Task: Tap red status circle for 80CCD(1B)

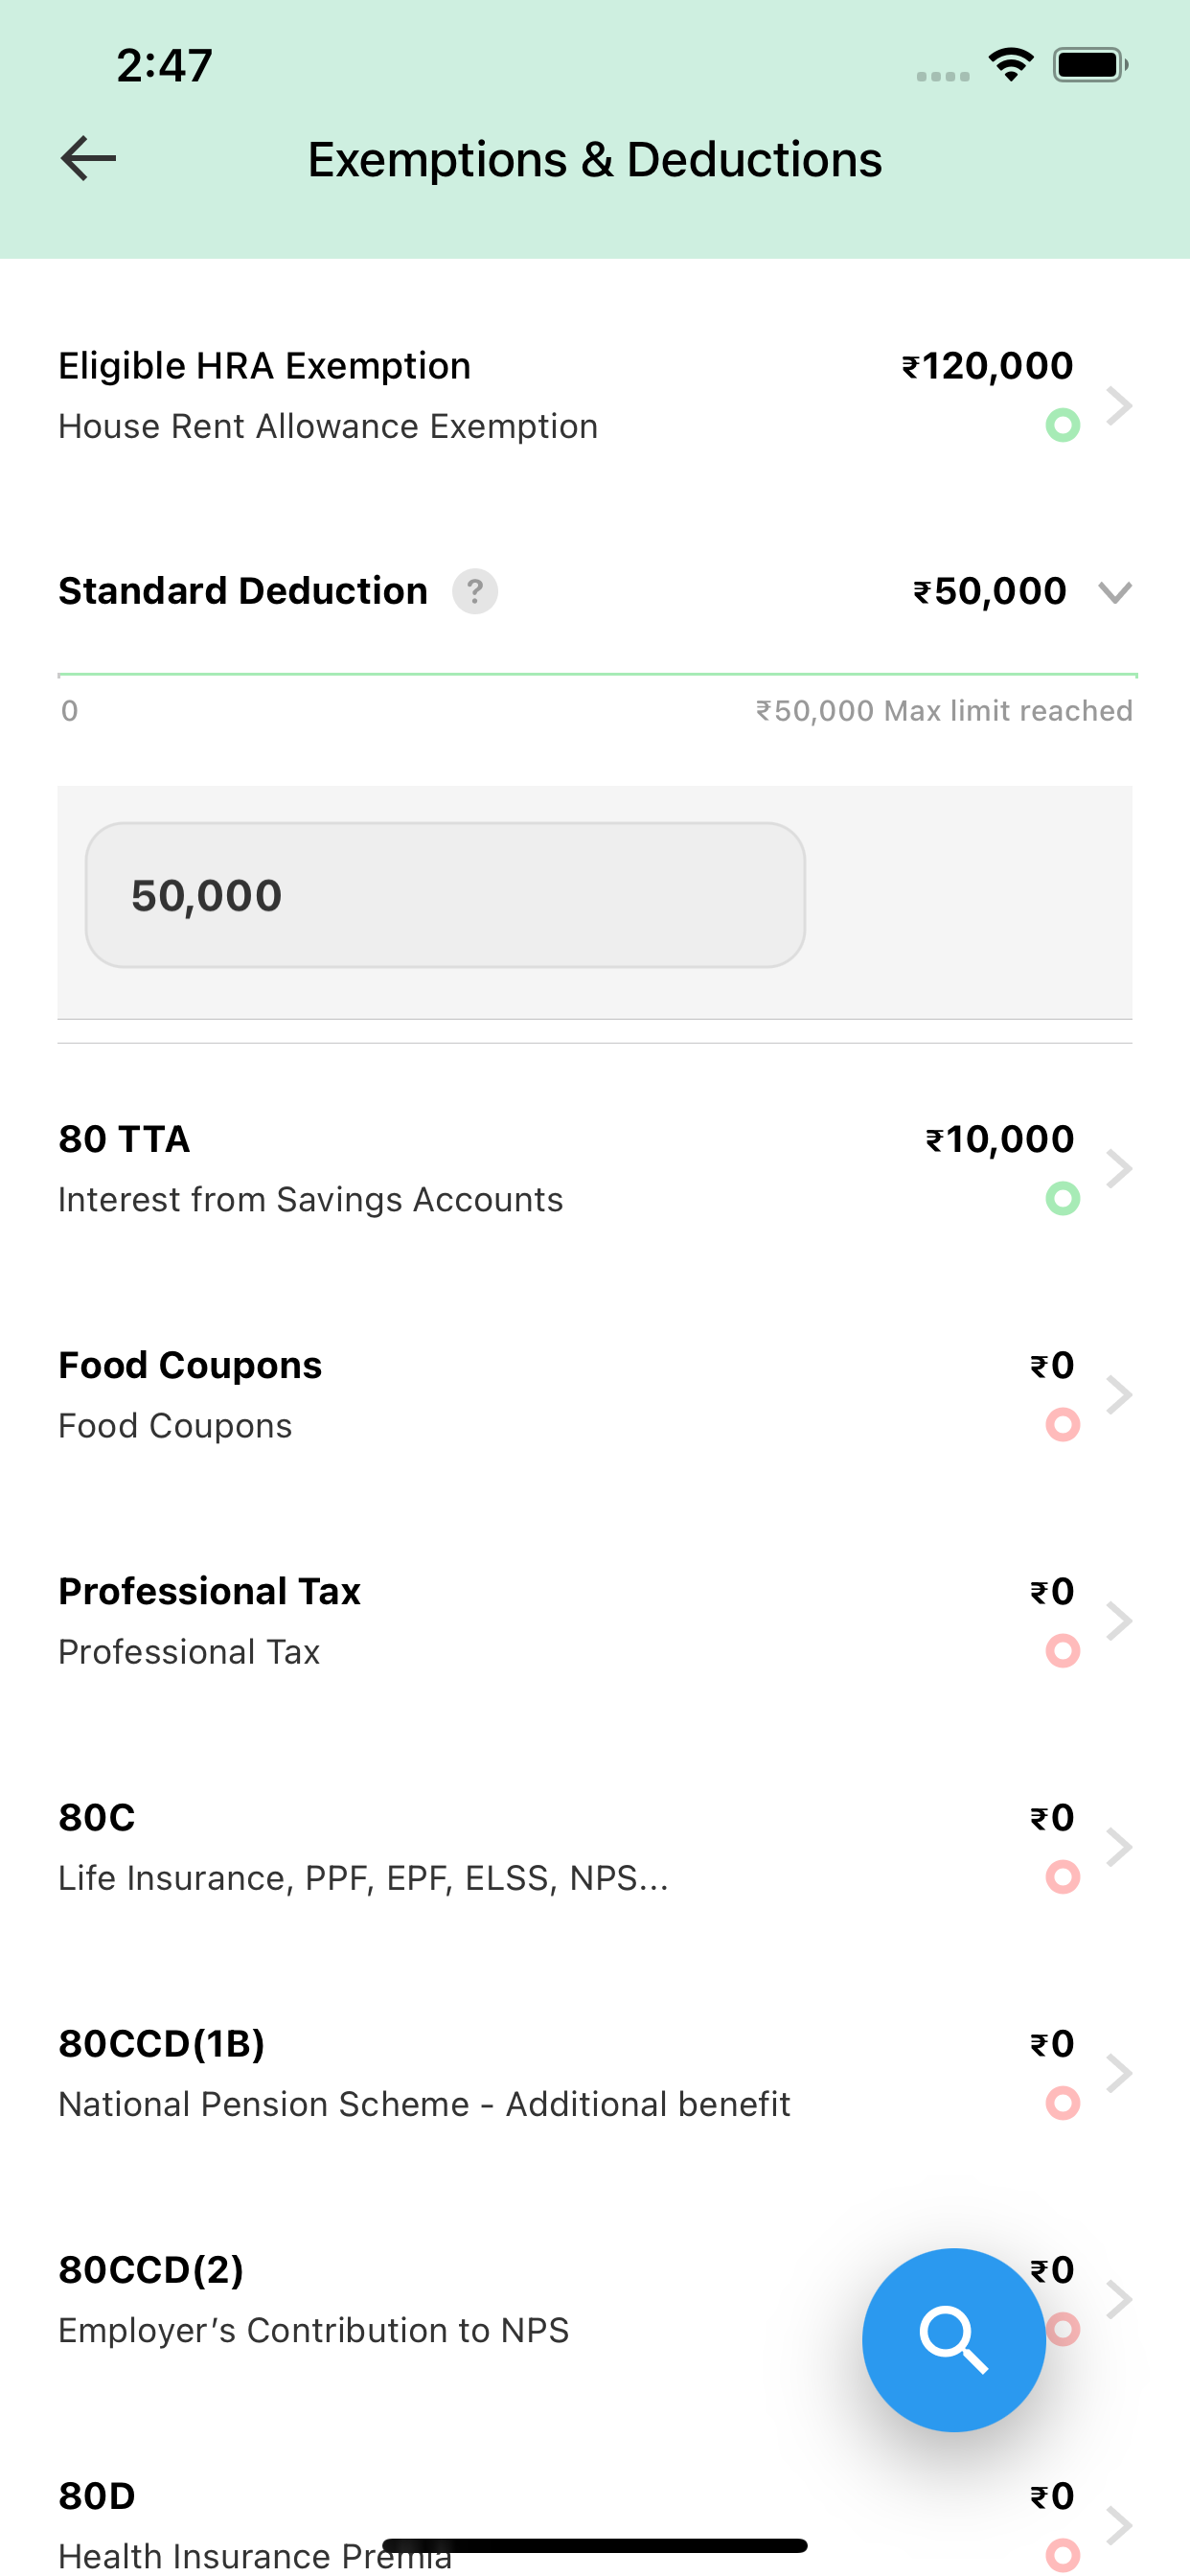Action: click(x=1062, y=2102)
